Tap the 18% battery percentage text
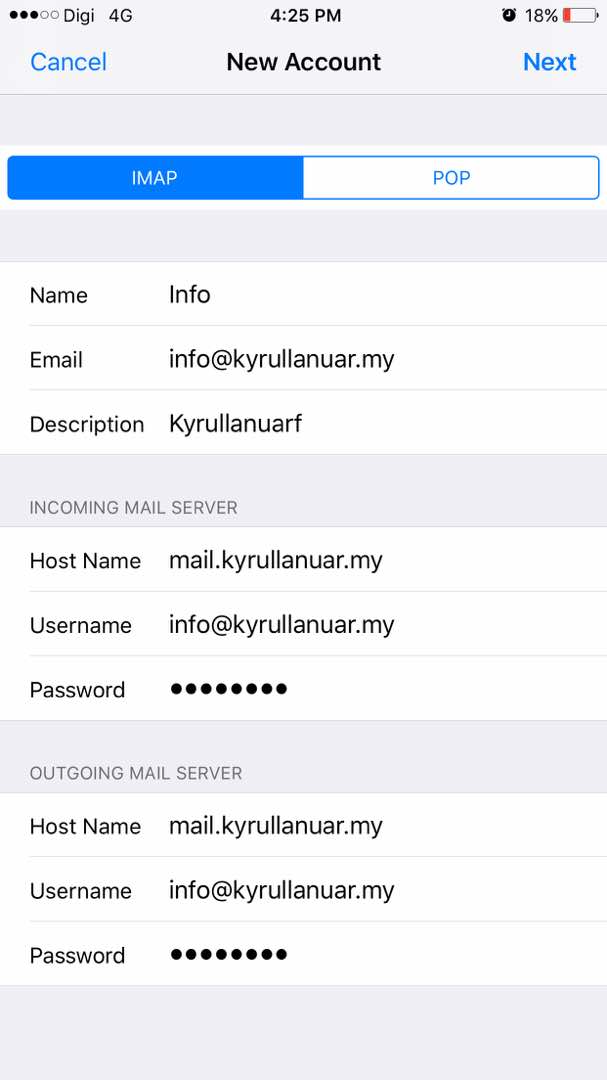Viewport: 607px width, 1080px height. coord(541,15)
